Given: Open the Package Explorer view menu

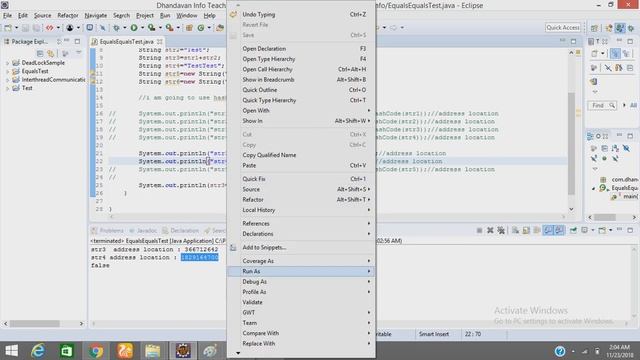Looking at the screenshot, I should pyautogui.click(x=78, y=53).
